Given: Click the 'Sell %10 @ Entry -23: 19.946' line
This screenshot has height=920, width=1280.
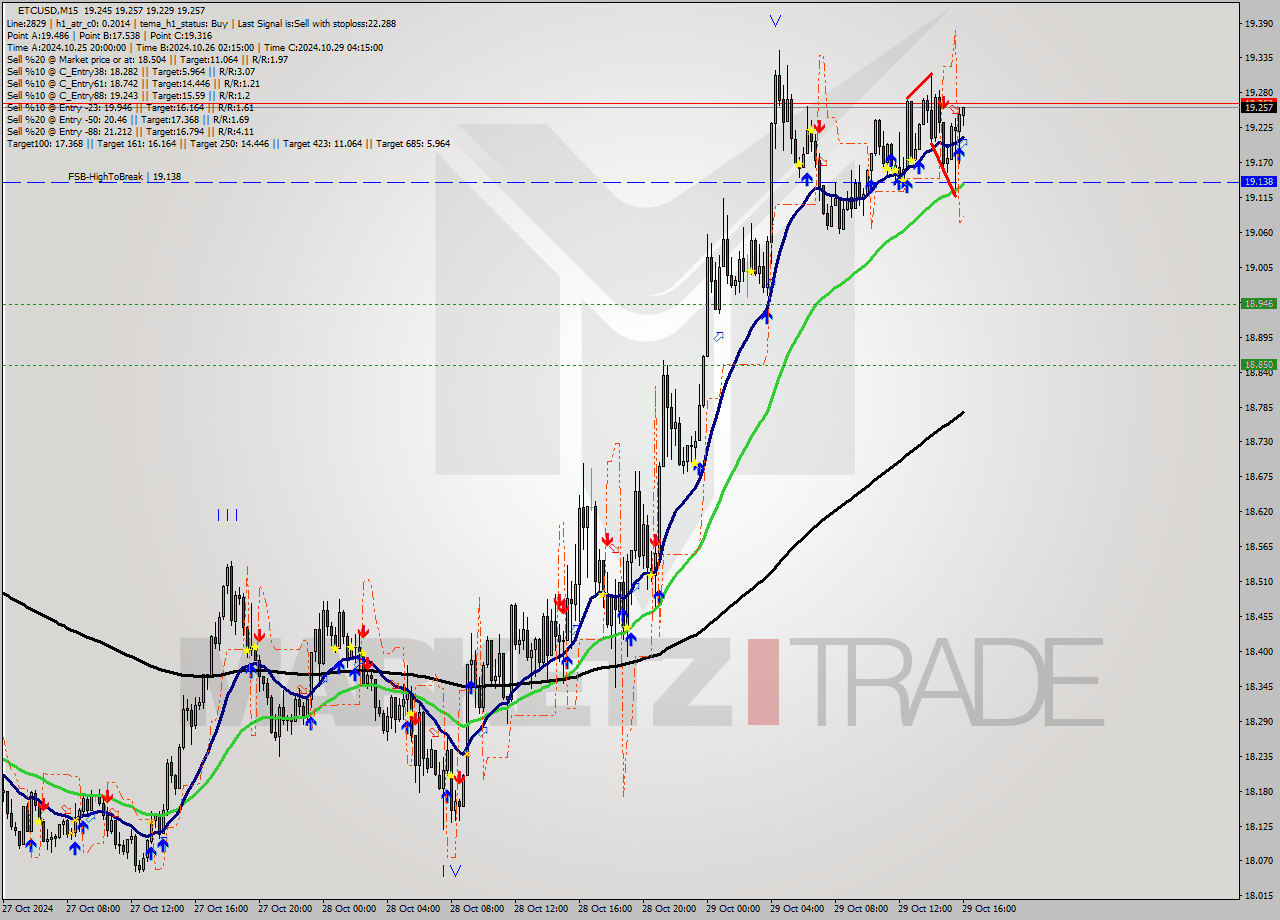Looking at the screenshot, I should pyautogui.click(x=130, y=107).
